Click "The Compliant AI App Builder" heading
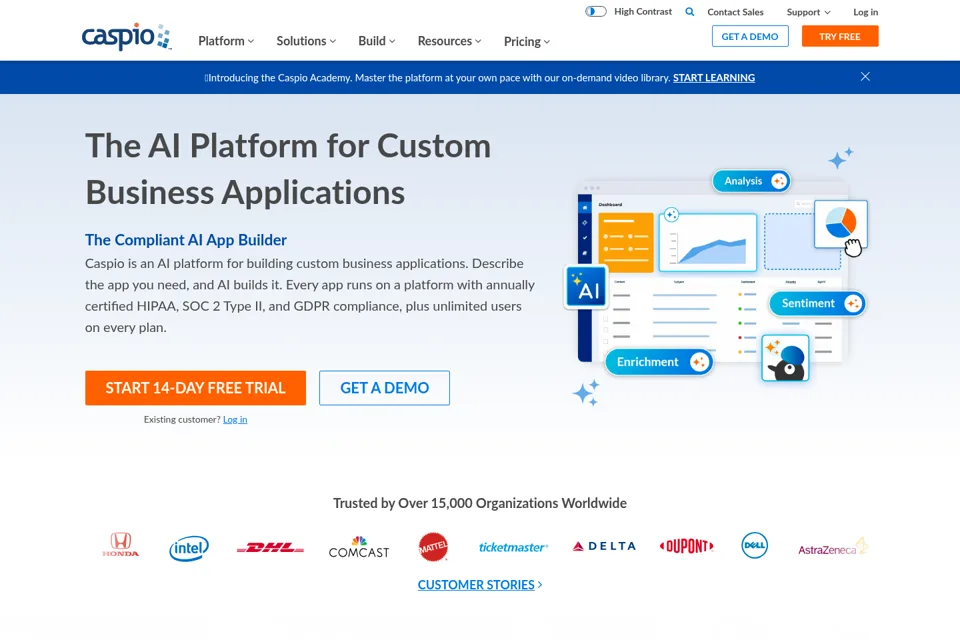 (x=186, y=239)
